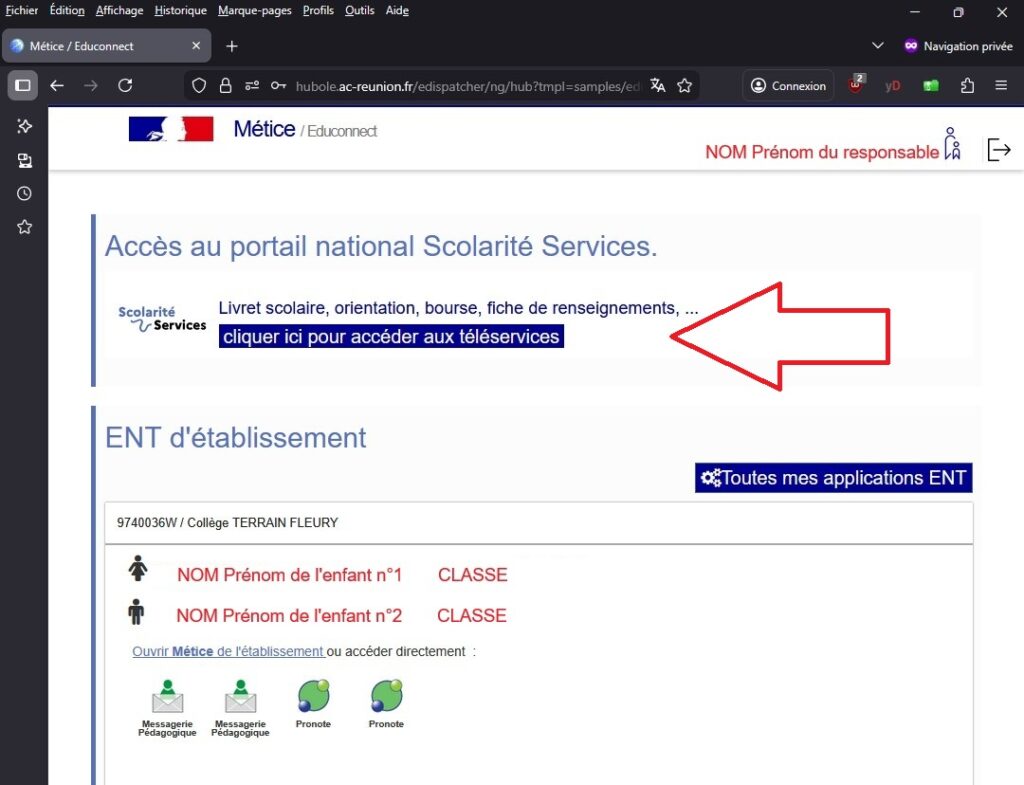The width and height of the screenshot is (1024, 785).
Task: Follow the Ouvrir Métice de l'établissement link
Action: (228, 652)
